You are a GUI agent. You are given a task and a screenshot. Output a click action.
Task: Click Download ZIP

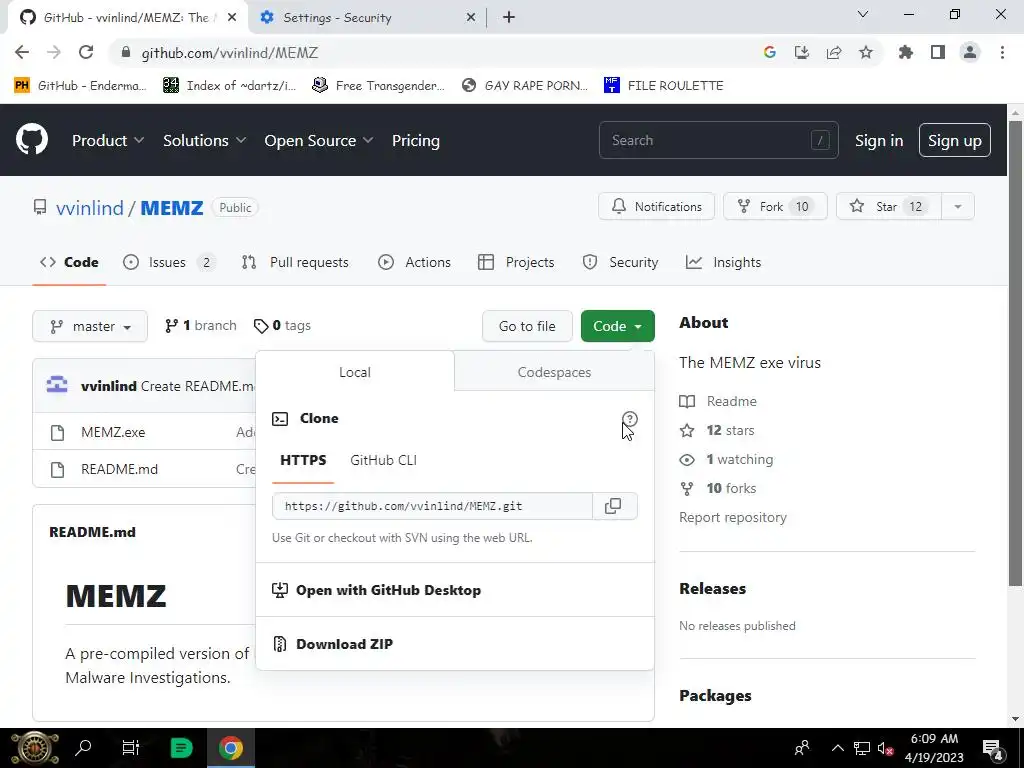tap(455, 644)
